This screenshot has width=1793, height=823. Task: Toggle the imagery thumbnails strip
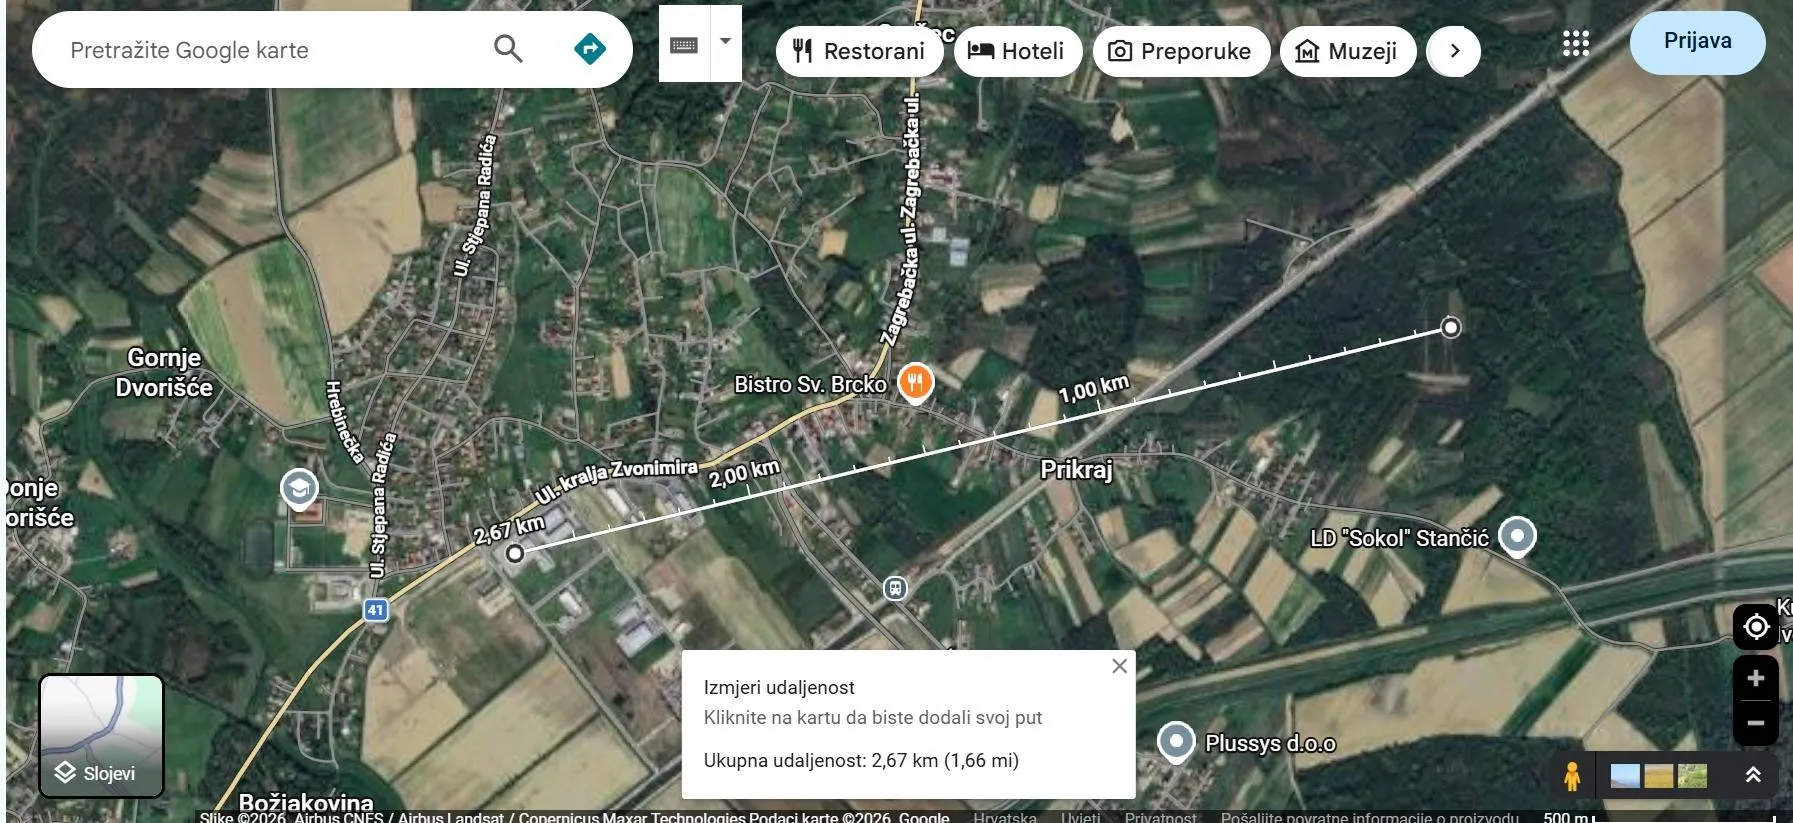1659,775
